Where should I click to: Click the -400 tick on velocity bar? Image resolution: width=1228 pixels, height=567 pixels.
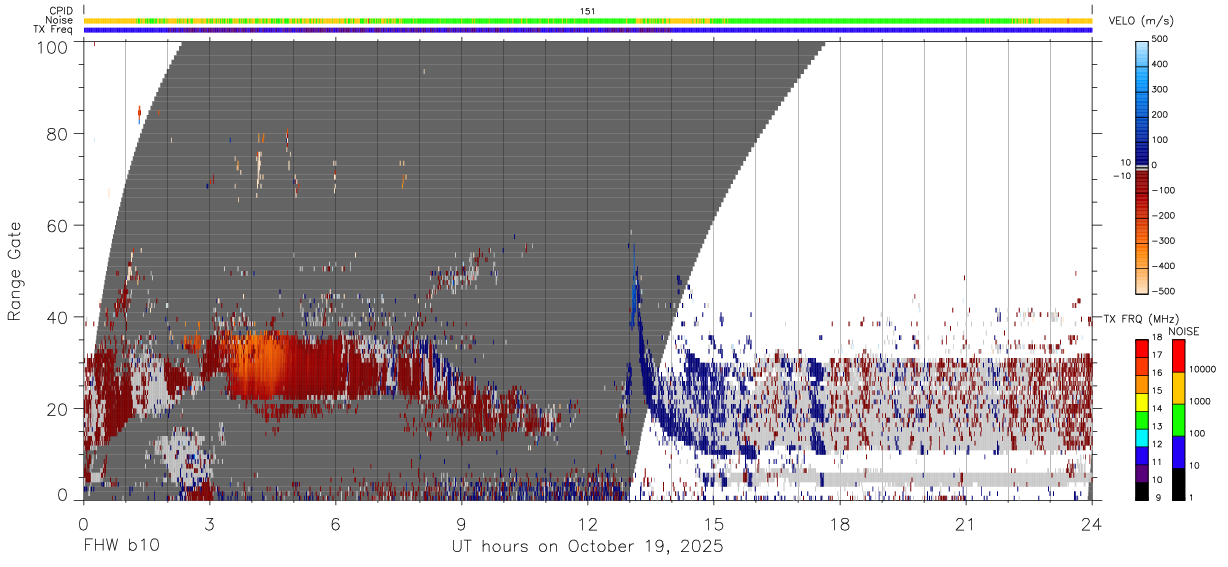(x=1163, y=267)
